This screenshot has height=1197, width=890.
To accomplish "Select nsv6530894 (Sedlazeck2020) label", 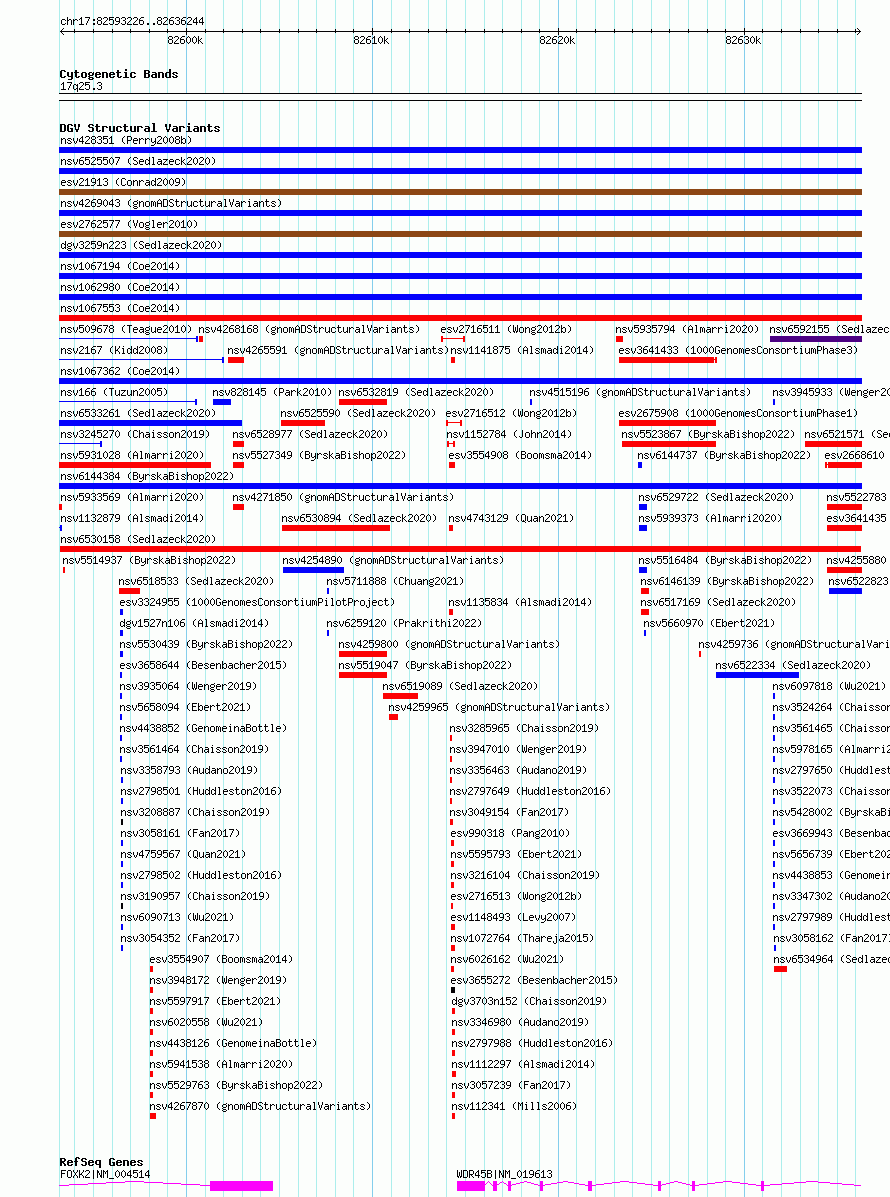I will pyautogui.click(x=359, y=518).
